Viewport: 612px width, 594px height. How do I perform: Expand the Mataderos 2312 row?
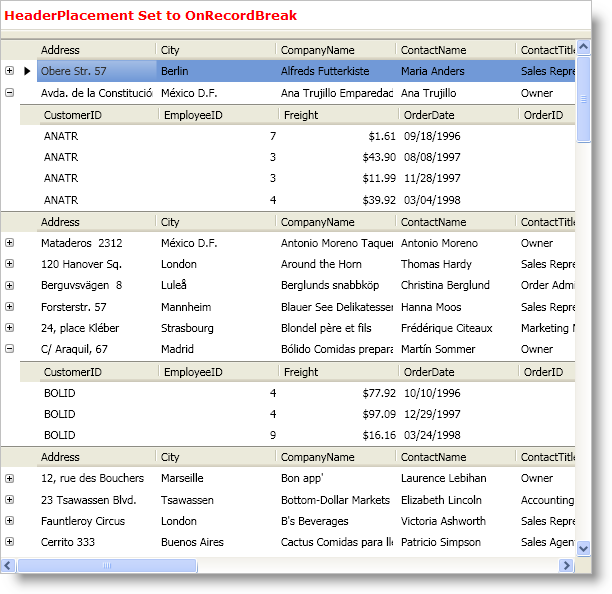click(x=9, y=243)
